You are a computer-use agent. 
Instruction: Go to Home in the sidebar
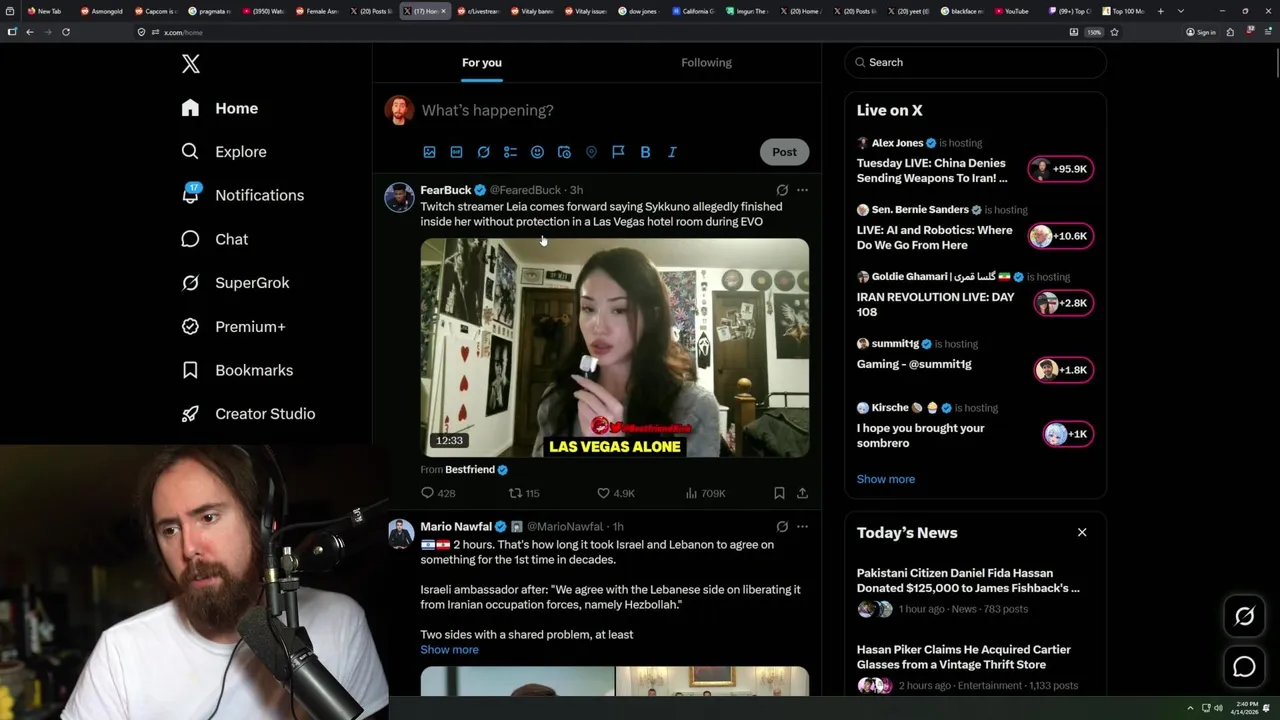point(220,108)
